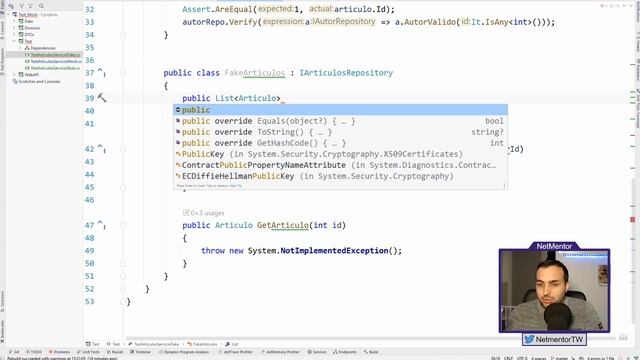The height and width of the screenshot is (360, 640).
Task: Open the TODO tool window
Action: [x=34, y=351]
